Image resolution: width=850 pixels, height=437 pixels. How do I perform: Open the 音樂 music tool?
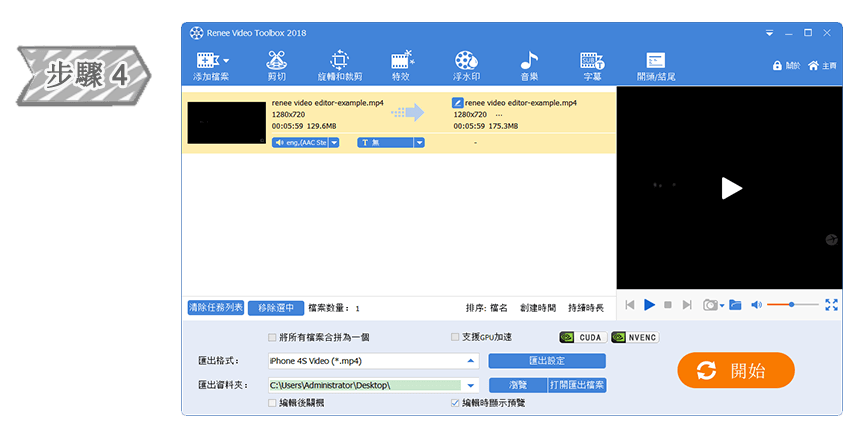coord(529,66)
